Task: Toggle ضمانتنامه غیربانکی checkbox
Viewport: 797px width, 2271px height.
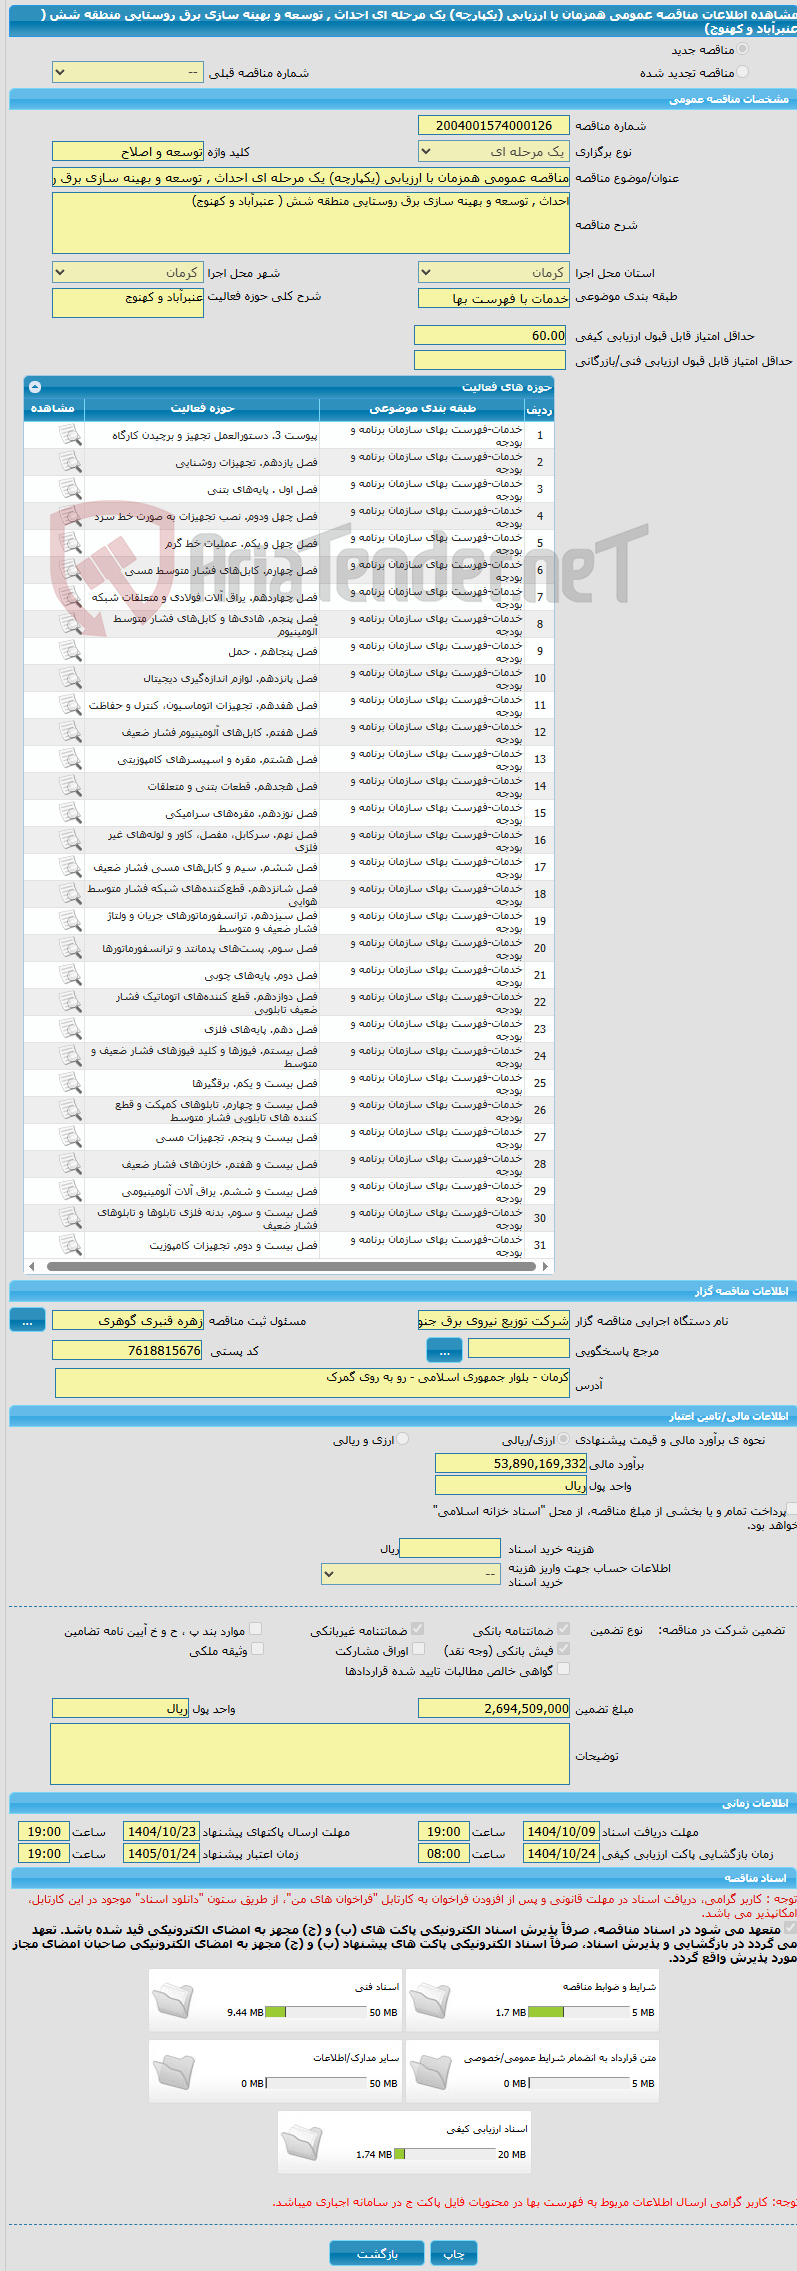Action: 418,1629
